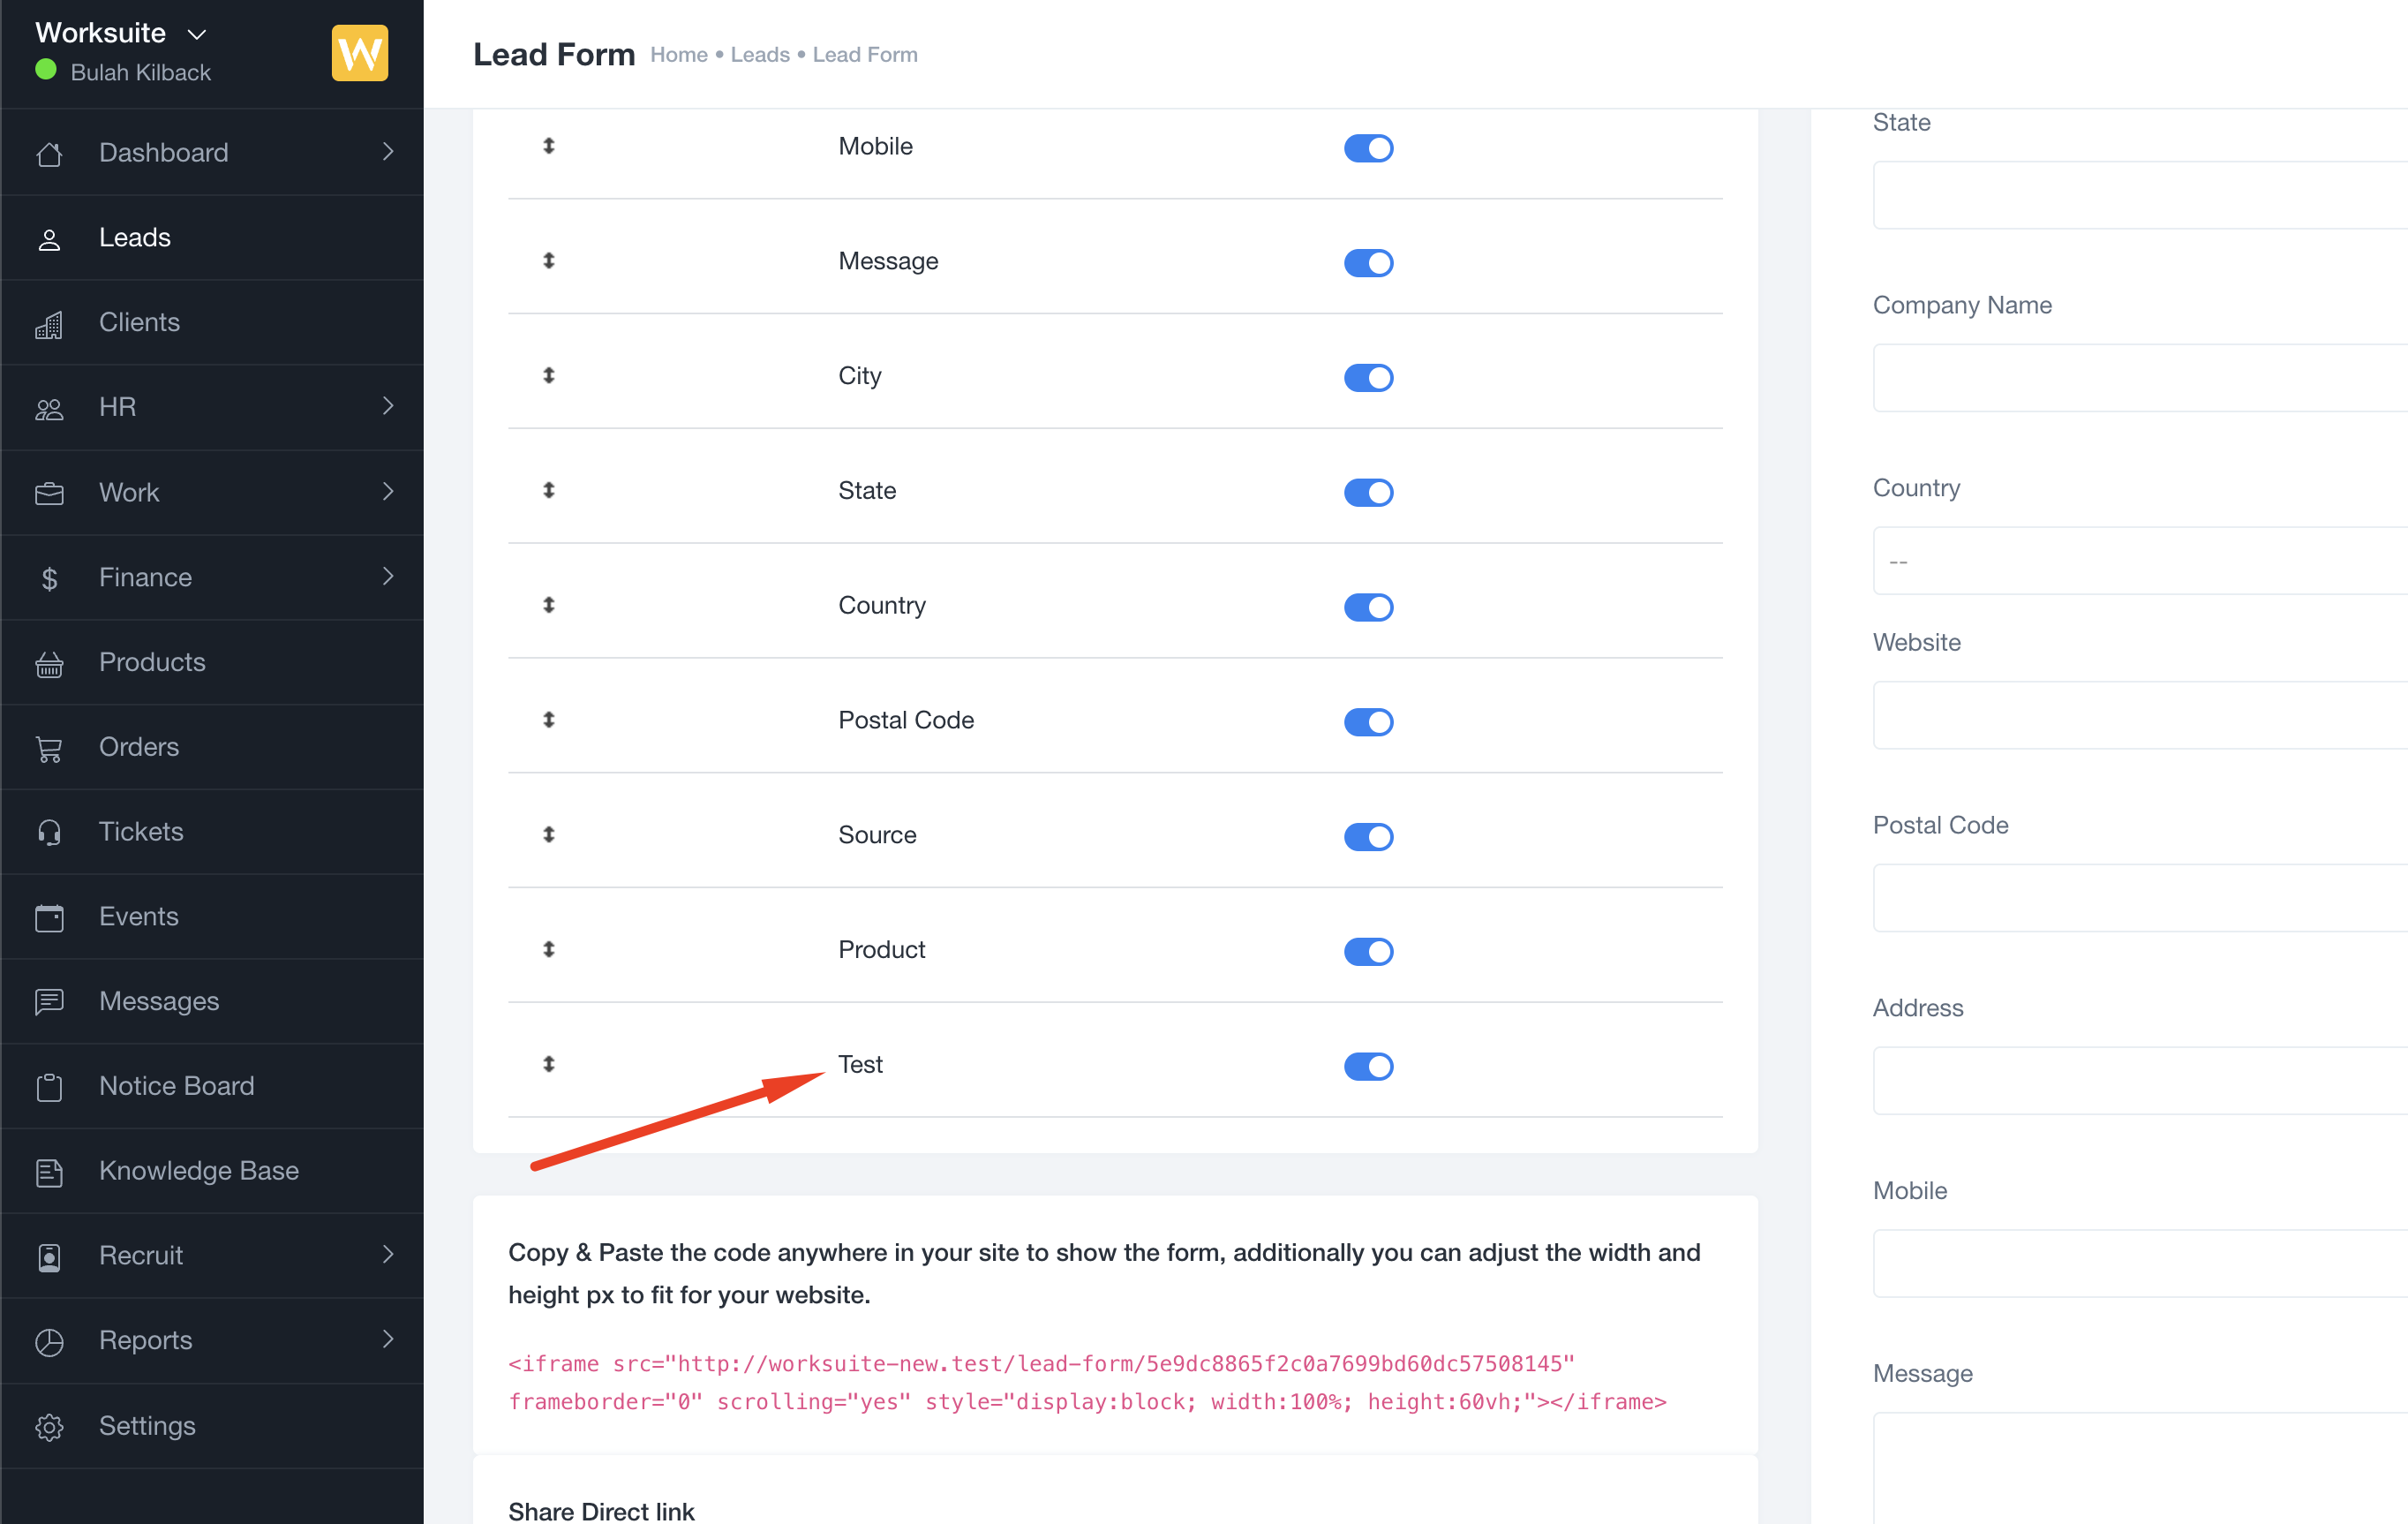Click the Products basket icon
Screen dimensions: 2408x1524
click(49, 663)
